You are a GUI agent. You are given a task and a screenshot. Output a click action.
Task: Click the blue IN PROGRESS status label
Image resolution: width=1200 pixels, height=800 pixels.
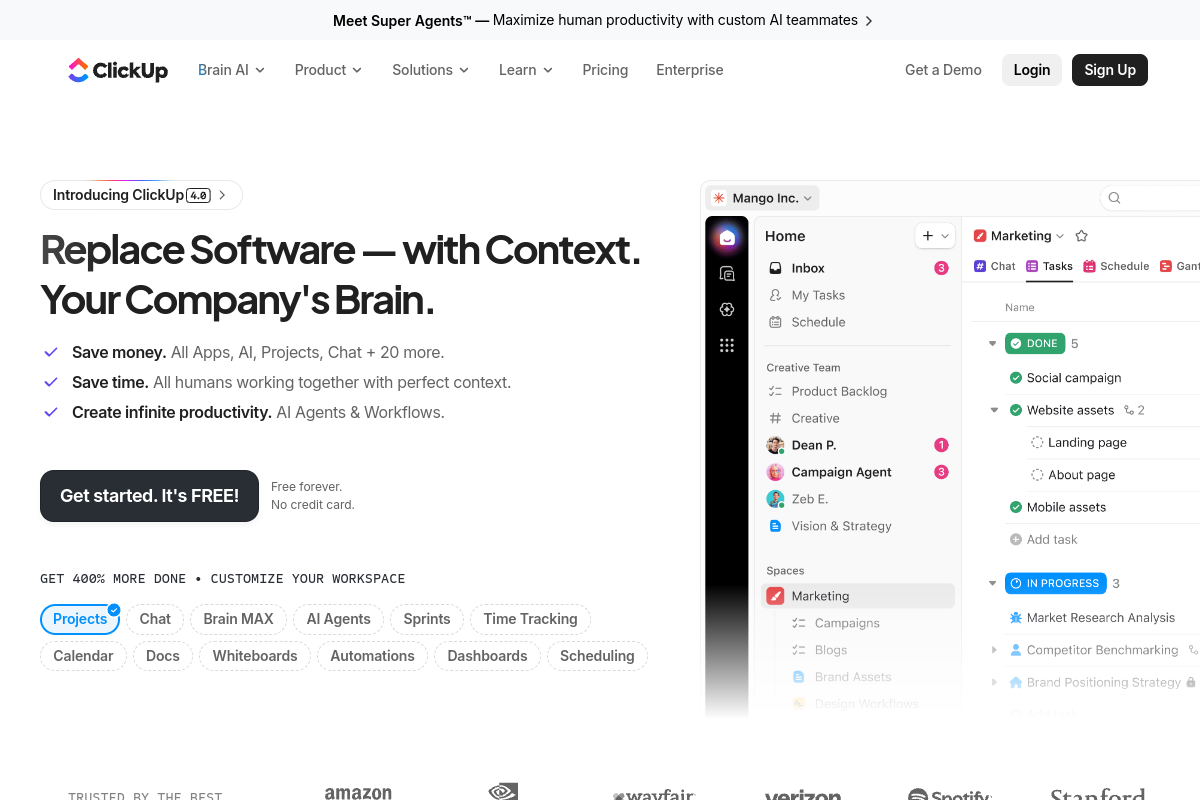tap(1056, 583)
